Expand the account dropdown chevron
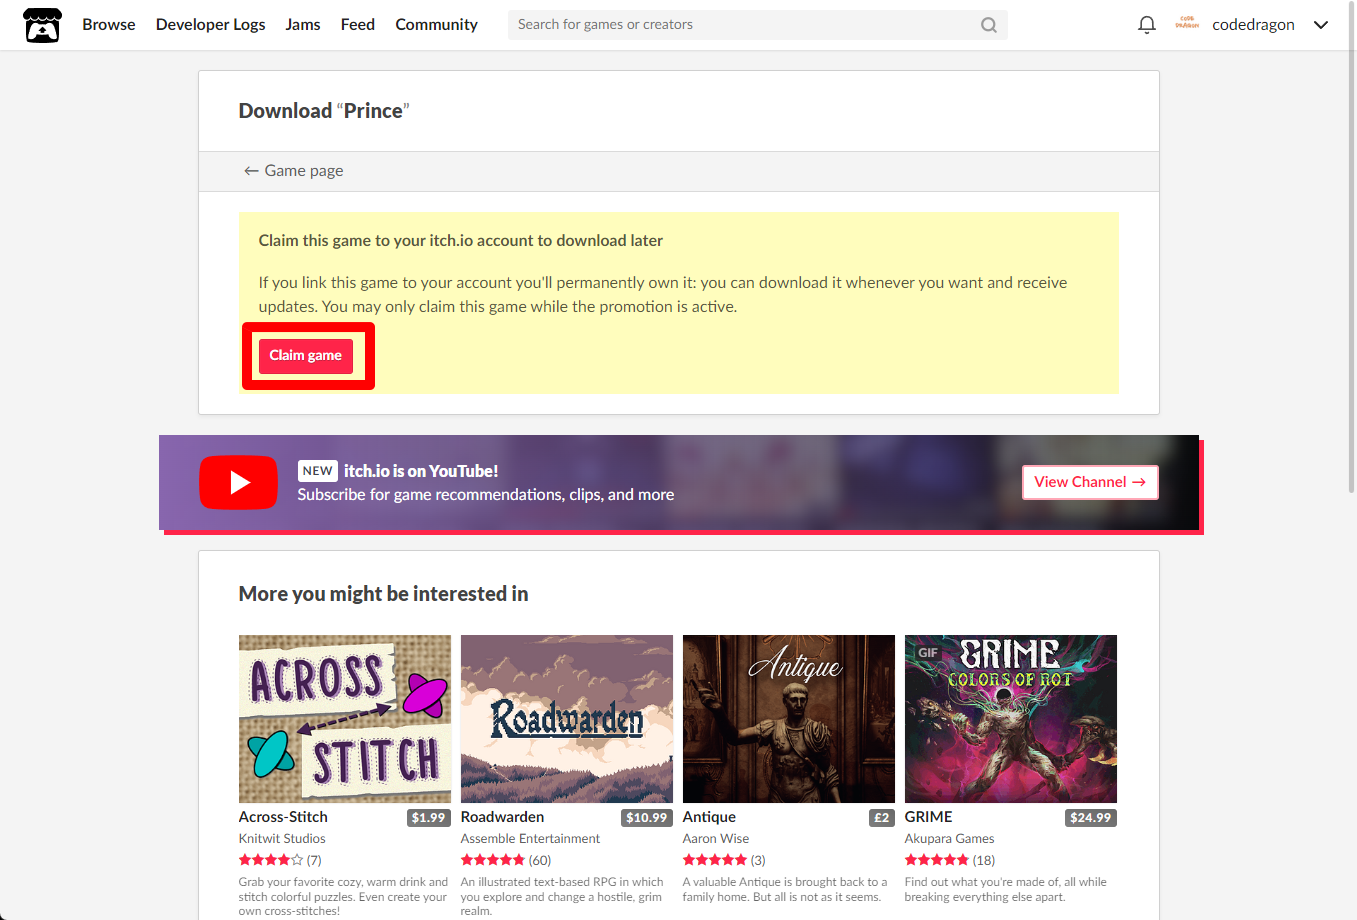Screen dimensions: 1357x920 coord(1321,25)
